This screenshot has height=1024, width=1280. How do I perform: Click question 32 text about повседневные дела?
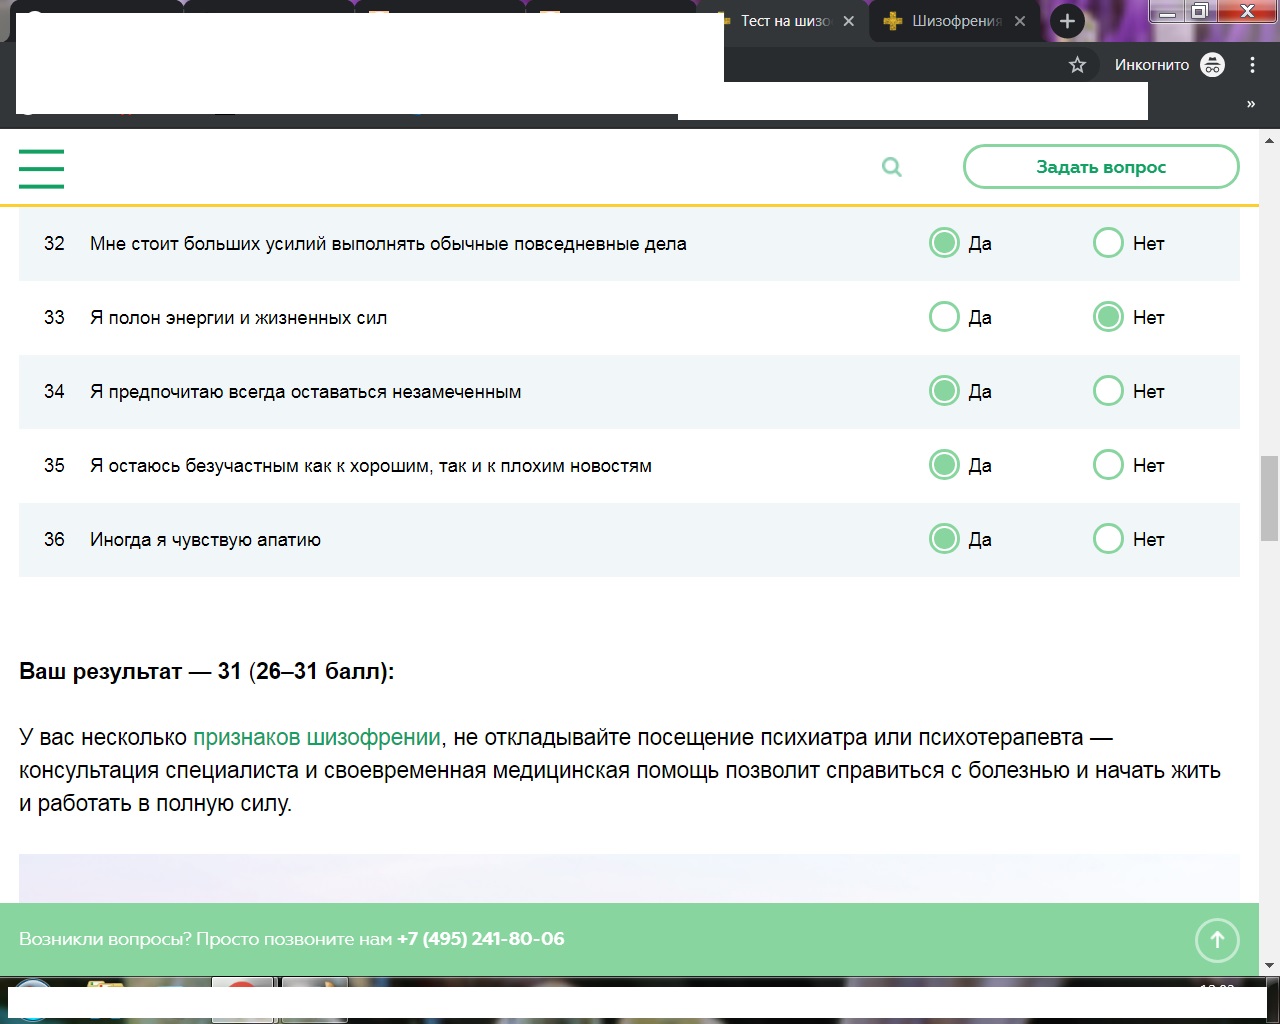pos(388,244)
